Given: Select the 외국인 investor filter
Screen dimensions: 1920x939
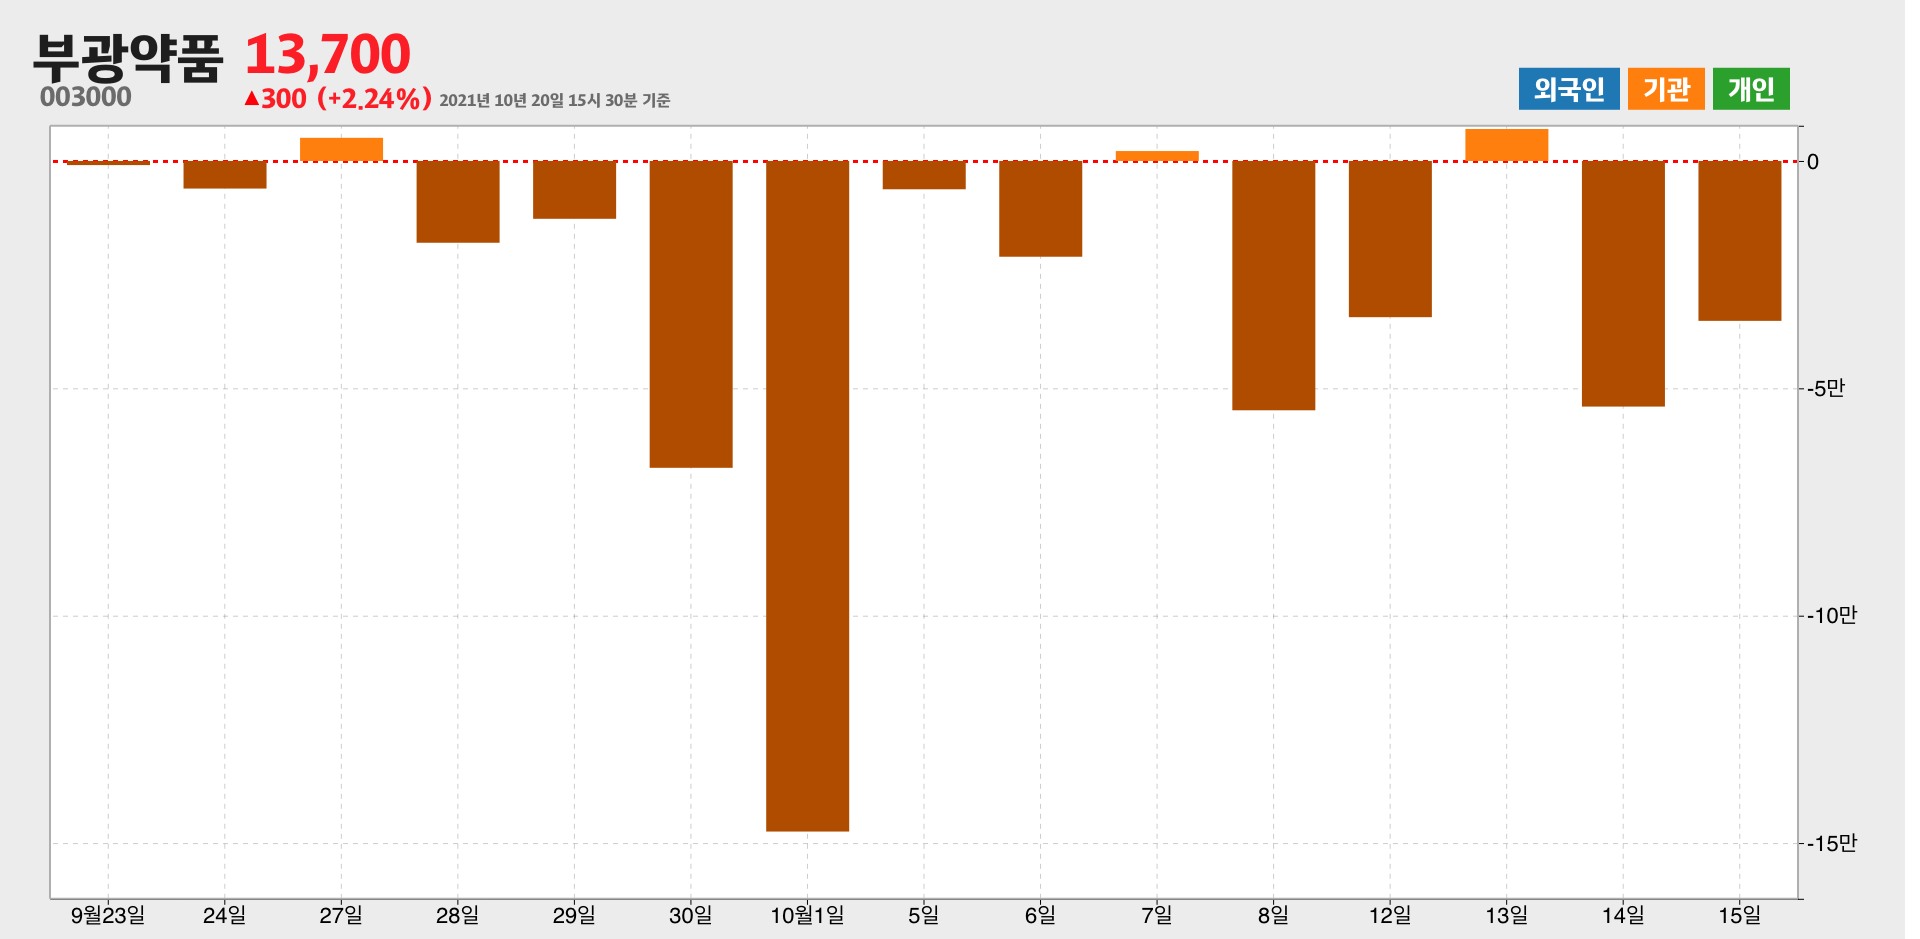Looking at the screenshot, I should pos(1568,89).
